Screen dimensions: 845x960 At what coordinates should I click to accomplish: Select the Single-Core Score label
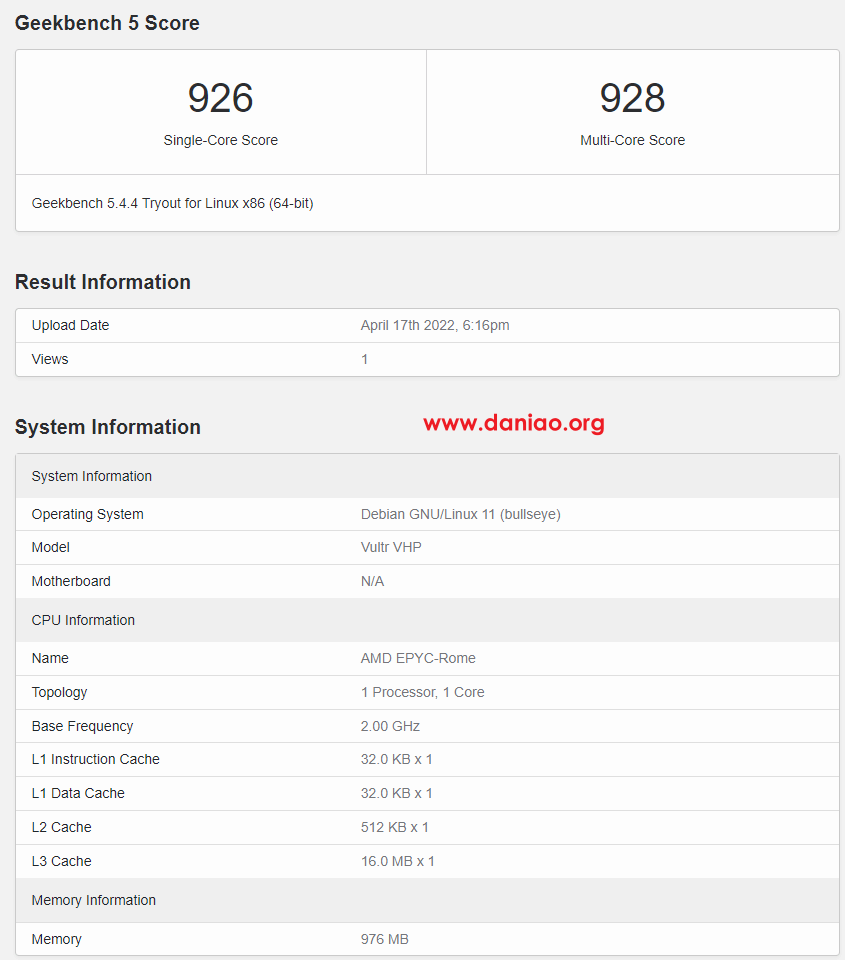point(220,140)
